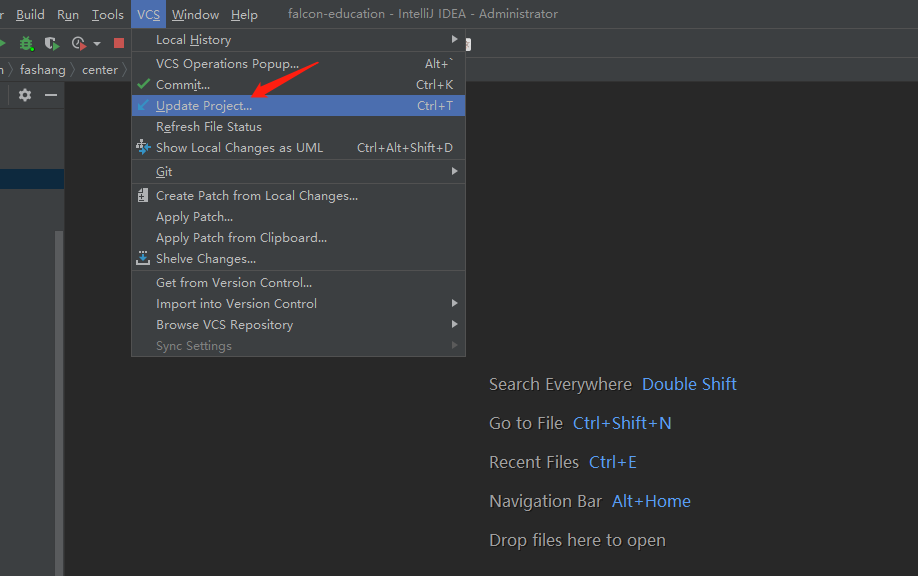The width and height of the screenshot is (918, 576).
Task: Hide the project panel with the minus icon
Action: (50, 95)
